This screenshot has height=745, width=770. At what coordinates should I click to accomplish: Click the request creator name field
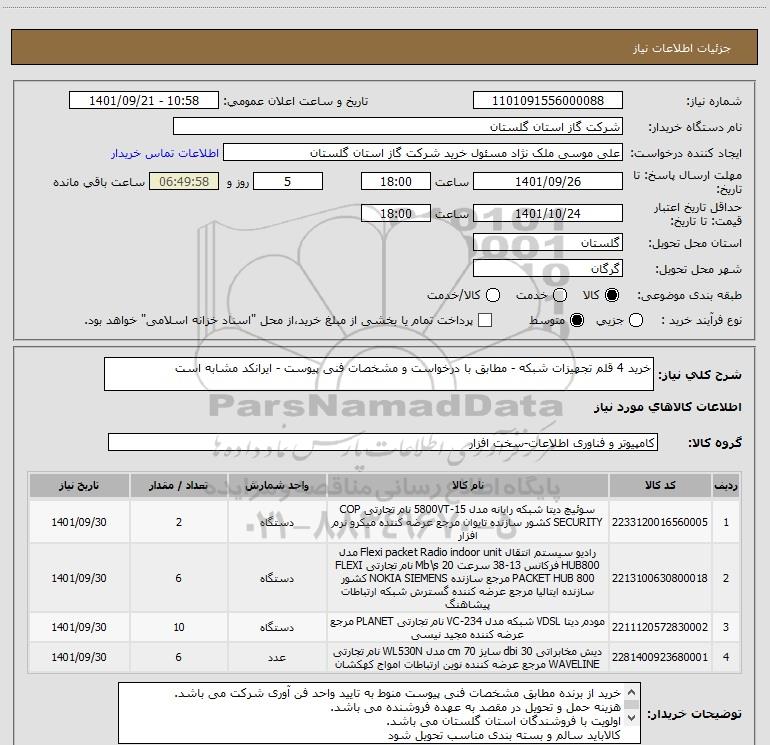click(423, 153)
